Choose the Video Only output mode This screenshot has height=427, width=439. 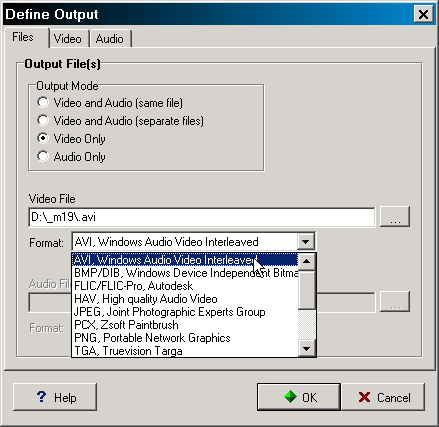(x=72, y=139)
